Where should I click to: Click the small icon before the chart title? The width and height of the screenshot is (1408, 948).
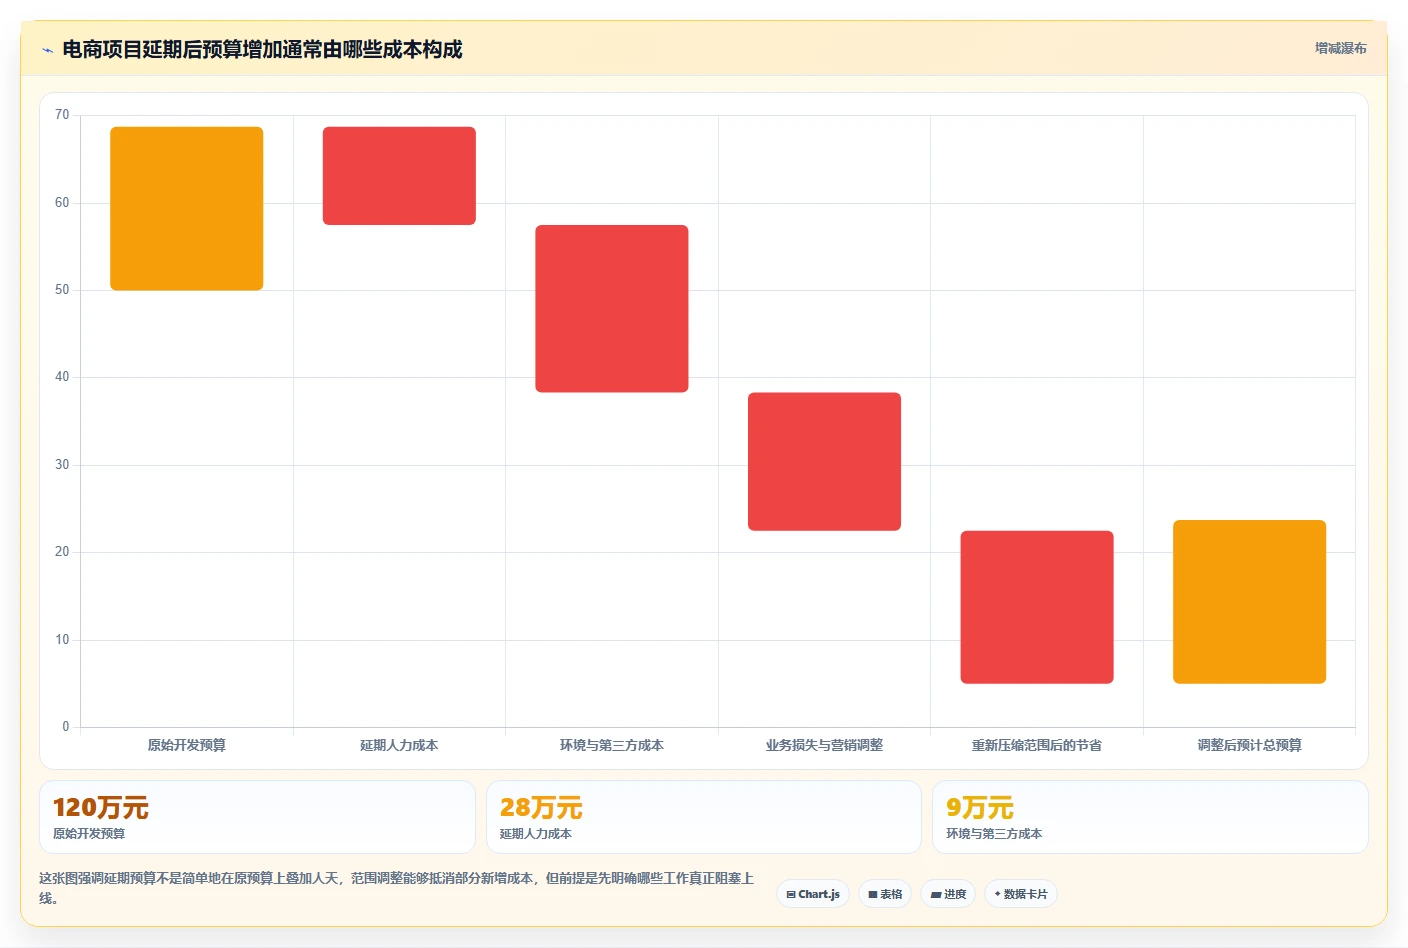(47, 50)
